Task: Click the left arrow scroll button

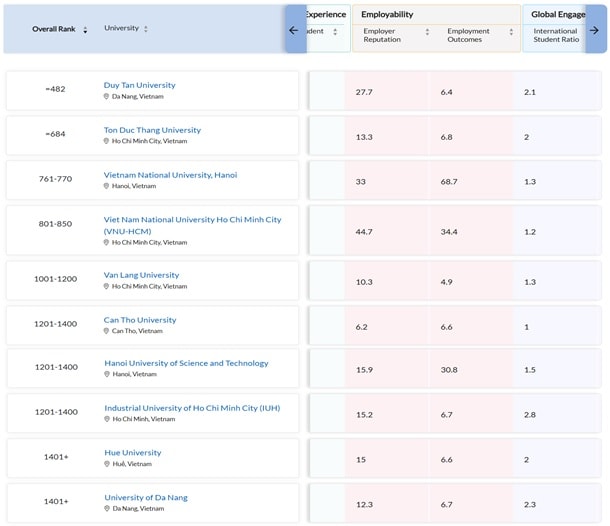Action: (x=294, y=30)
